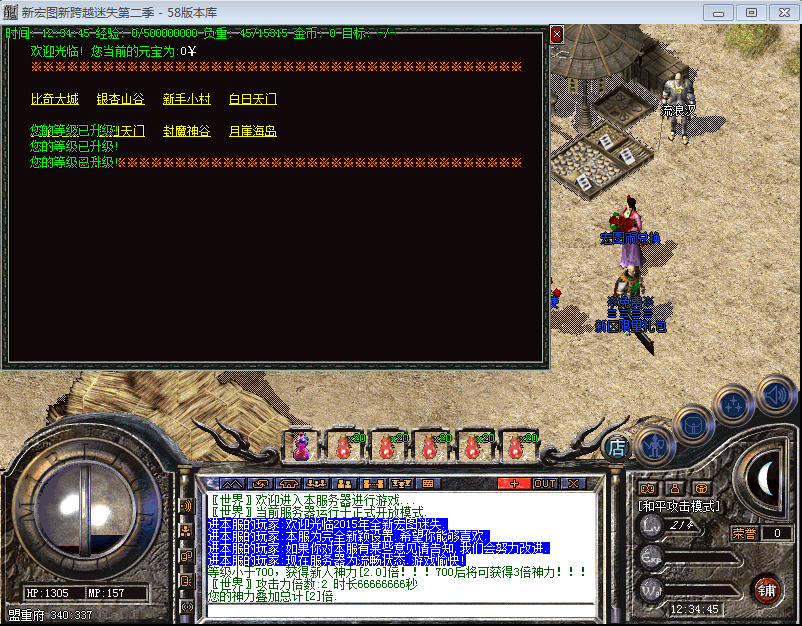Viewport: 802px width, 626px height.
Task: Click the Exp circle icon
Action: coord(651,558)
